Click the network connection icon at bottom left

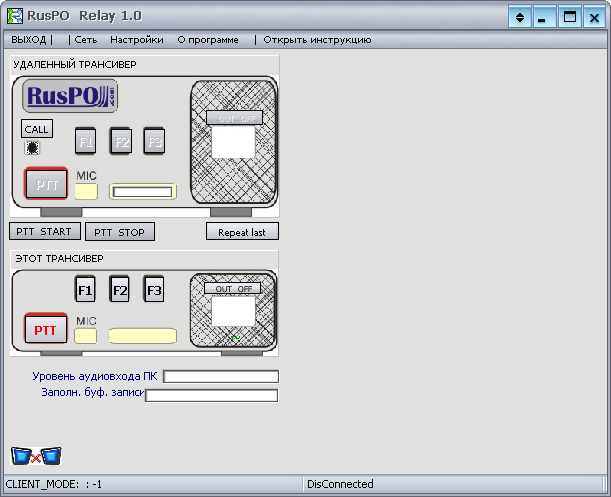pyautogui.click(x=36, y=456)
